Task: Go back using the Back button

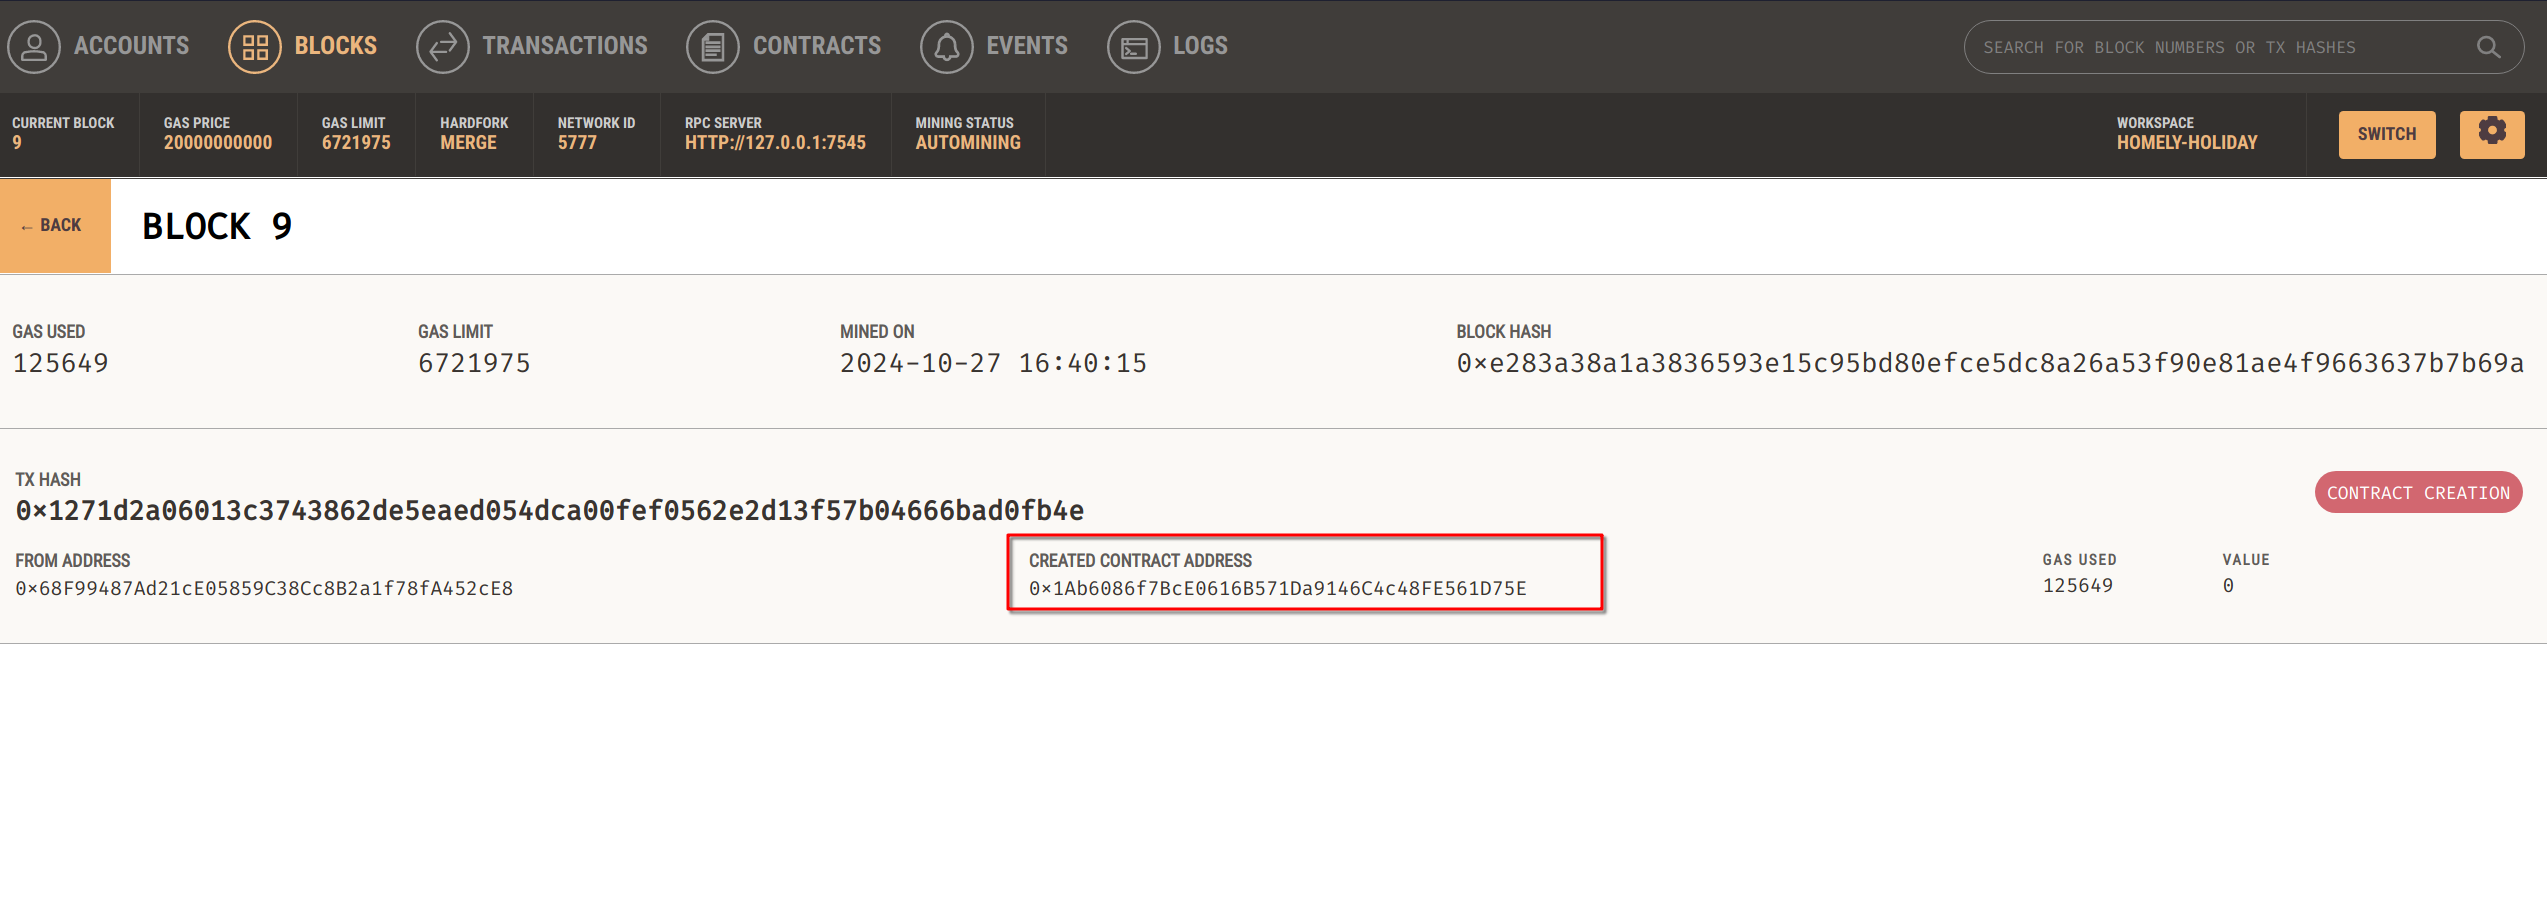Action: (x=55, y=226)
